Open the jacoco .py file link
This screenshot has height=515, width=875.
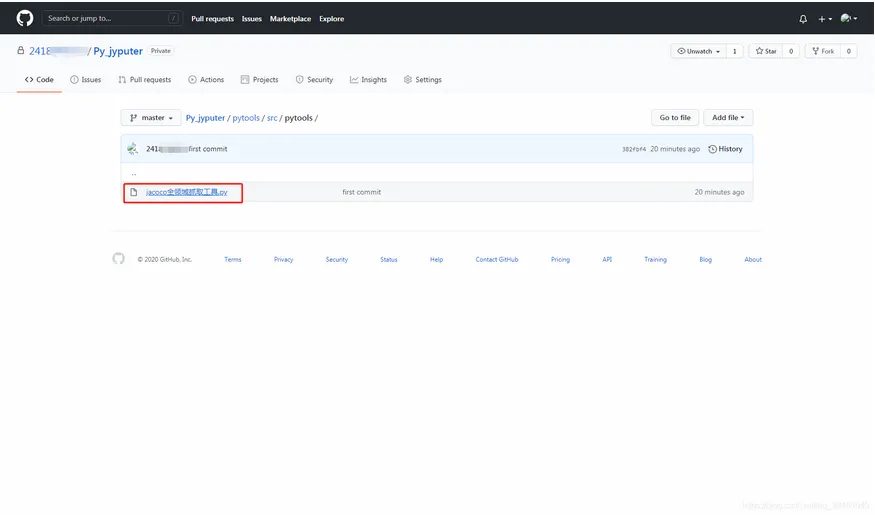186,192
